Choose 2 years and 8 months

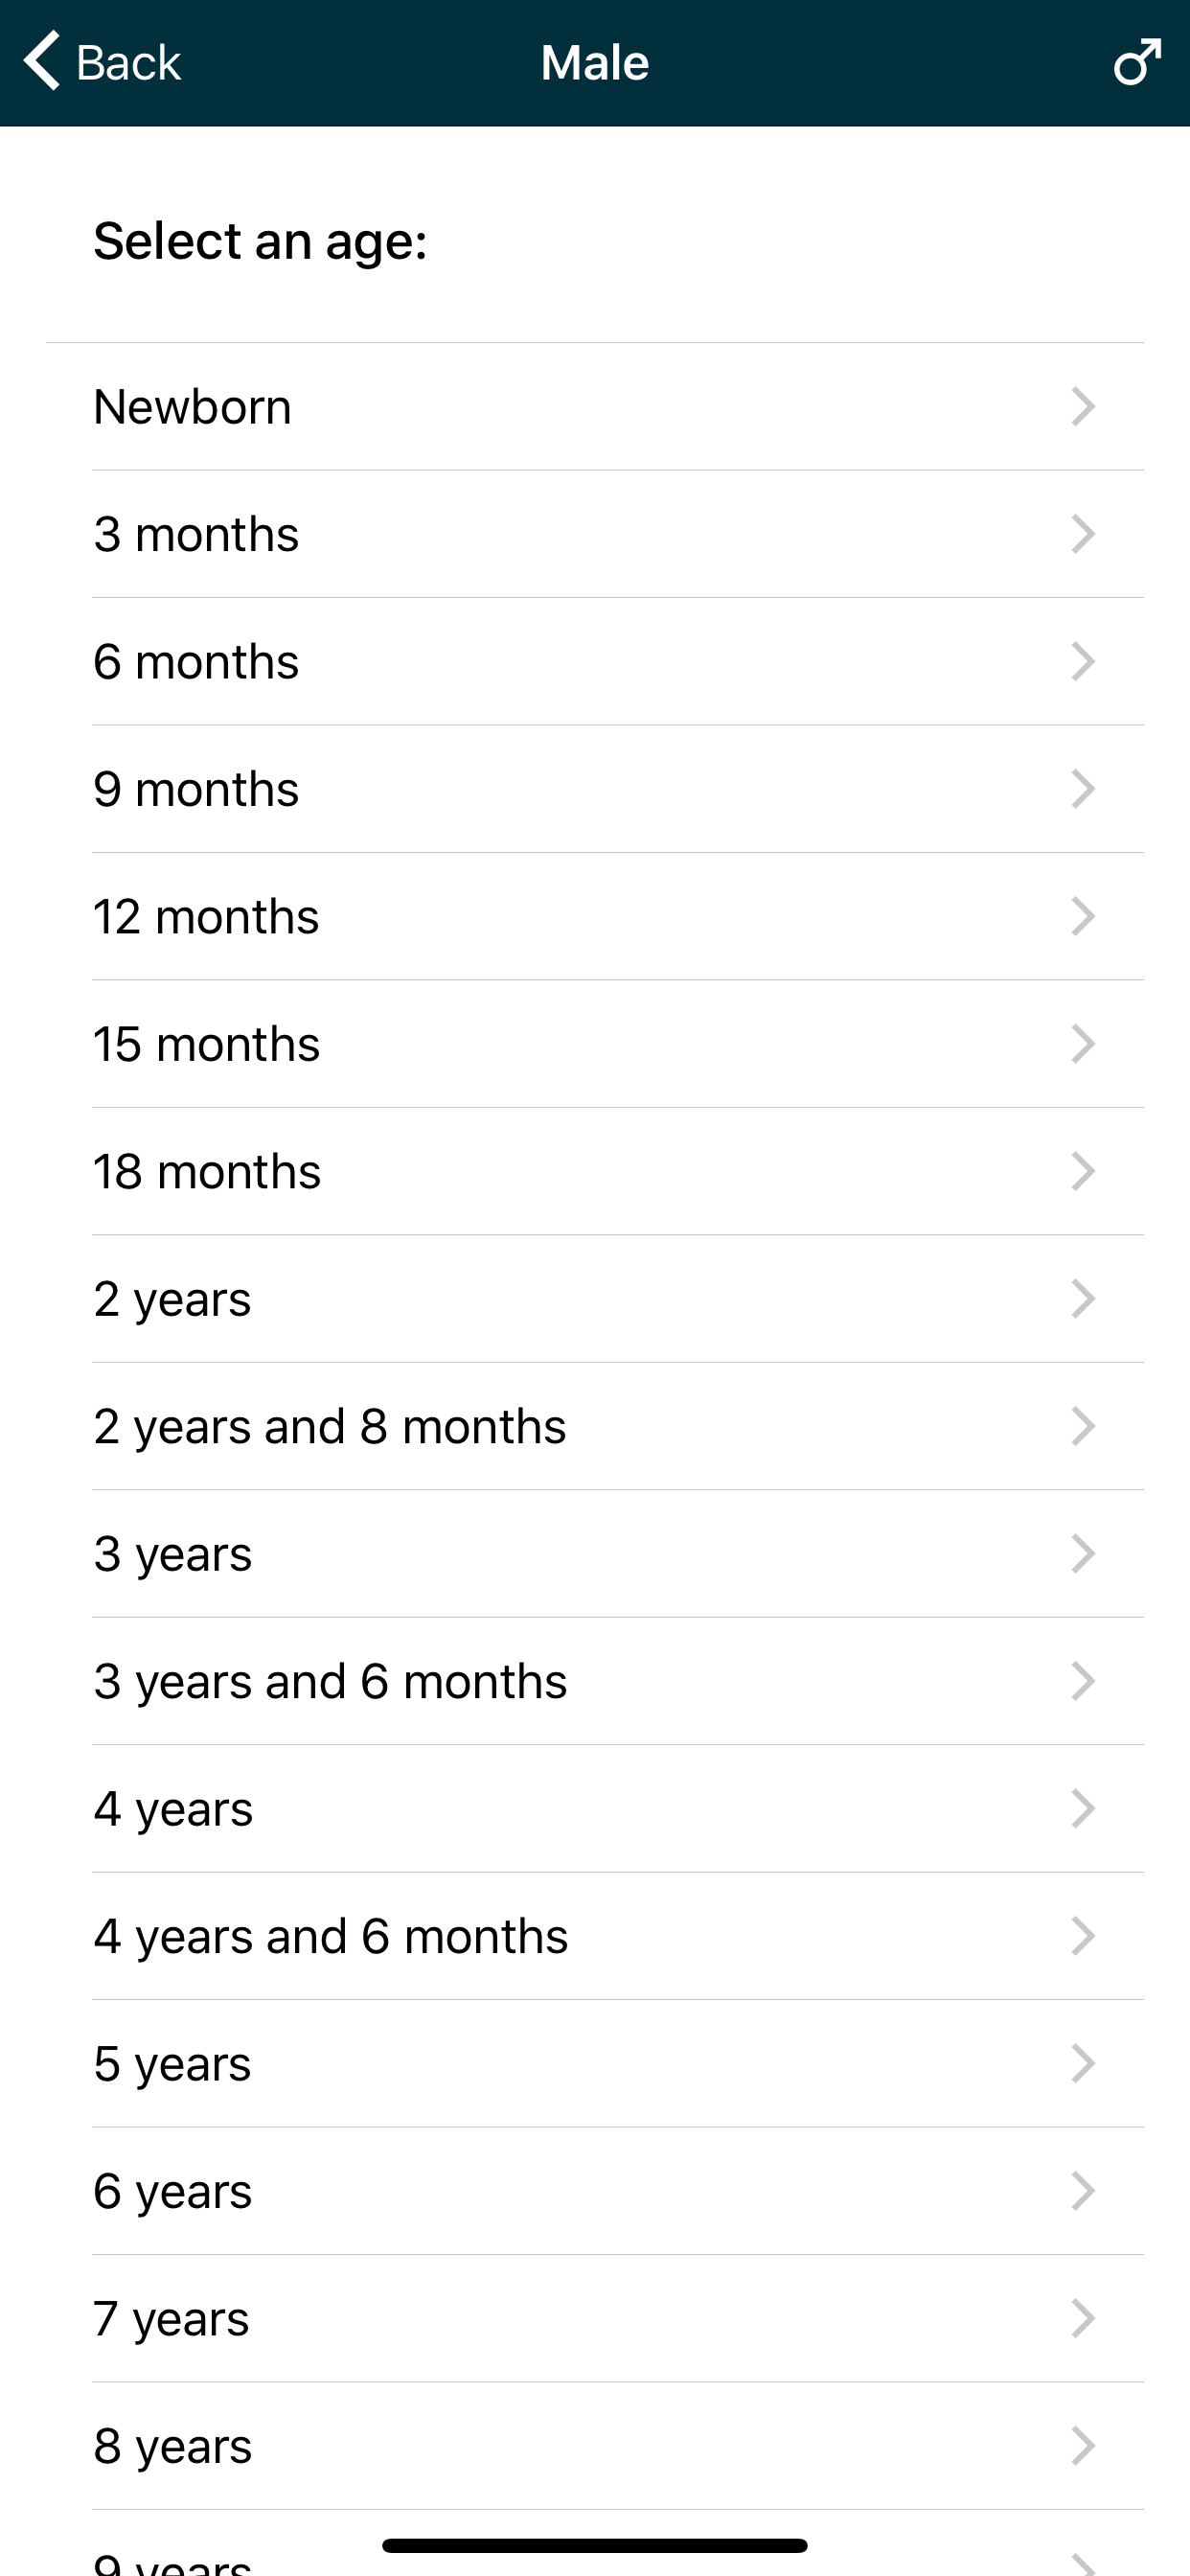330,1426
